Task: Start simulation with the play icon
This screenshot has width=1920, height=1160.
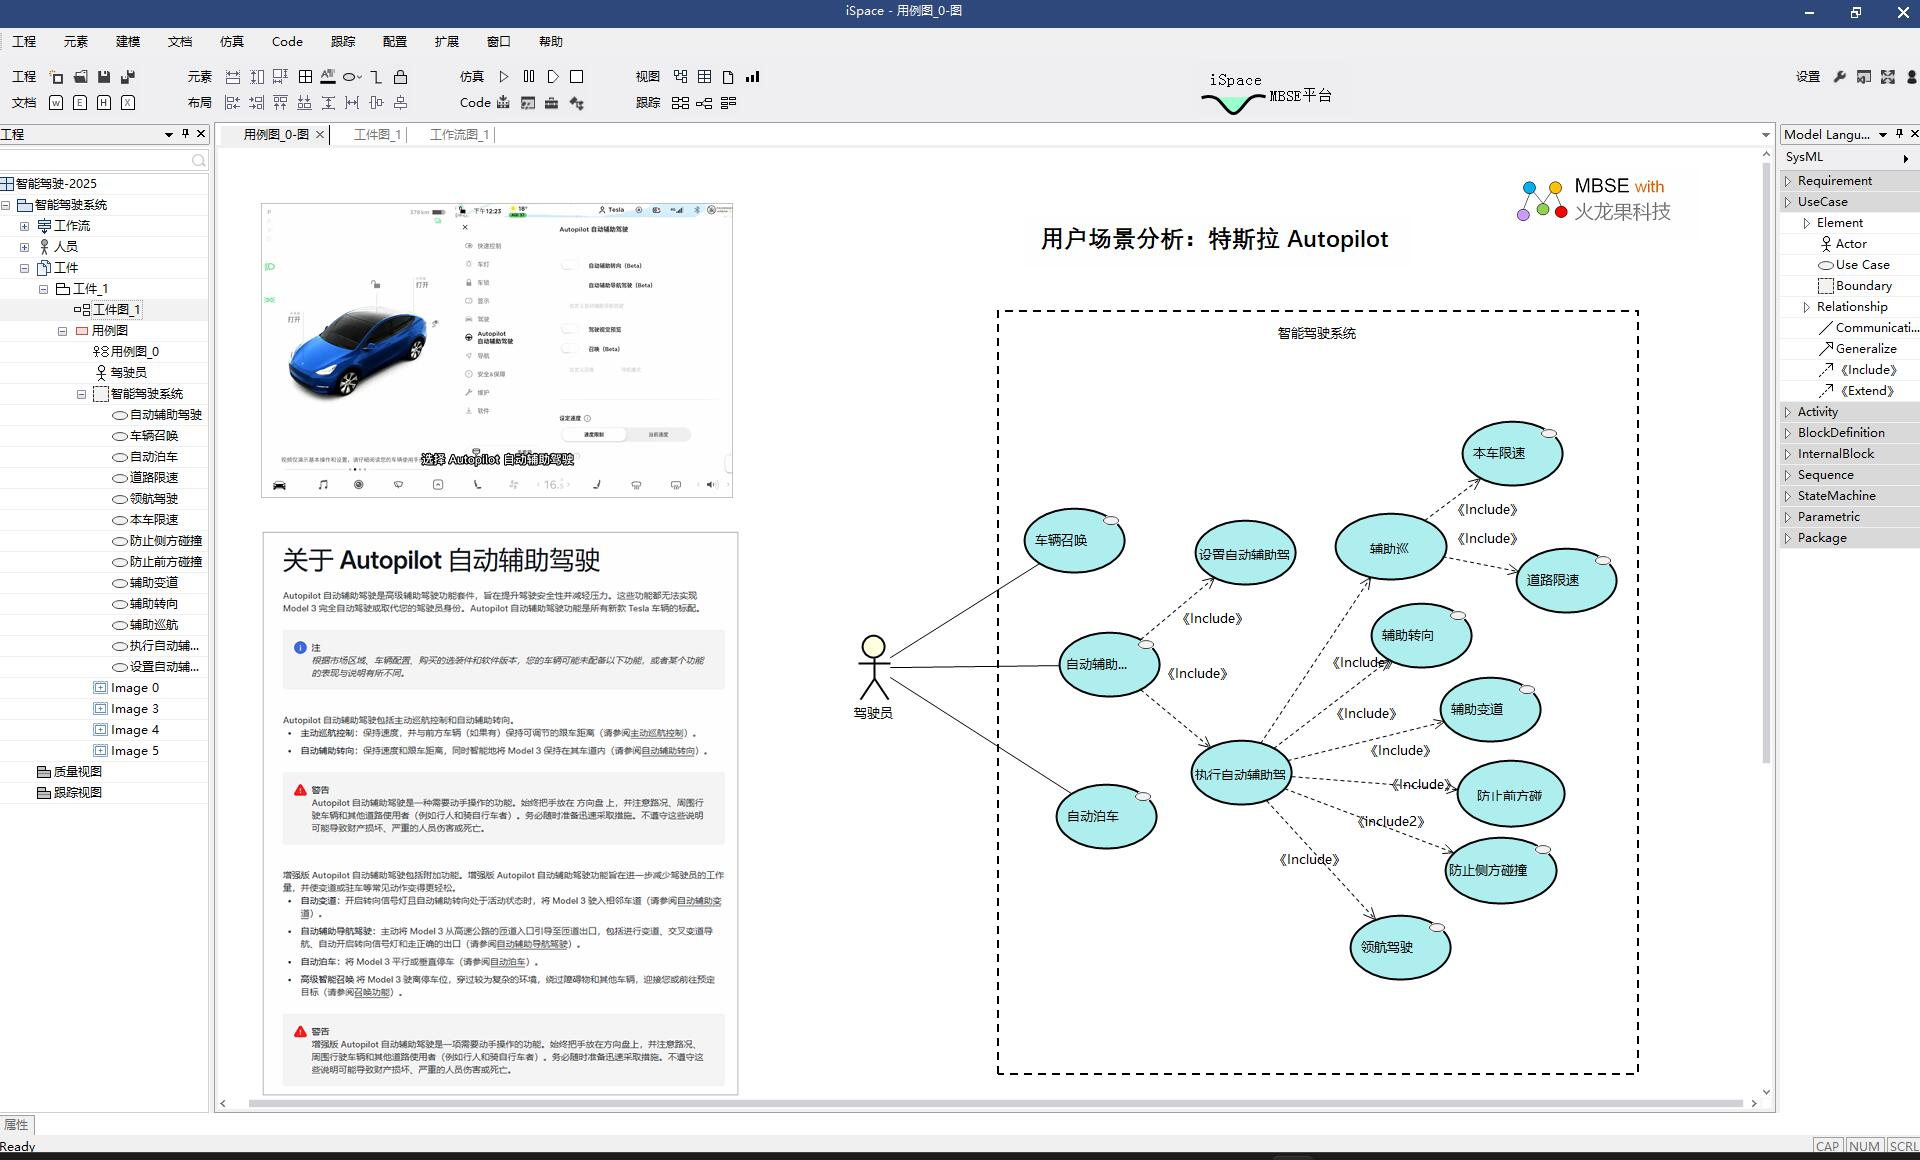Action: [x=504, y=77]
